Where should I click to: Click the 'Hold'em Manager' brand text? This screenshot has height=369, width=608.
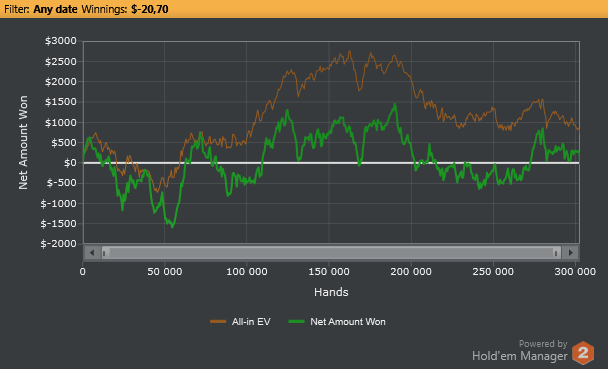[520, 355]
